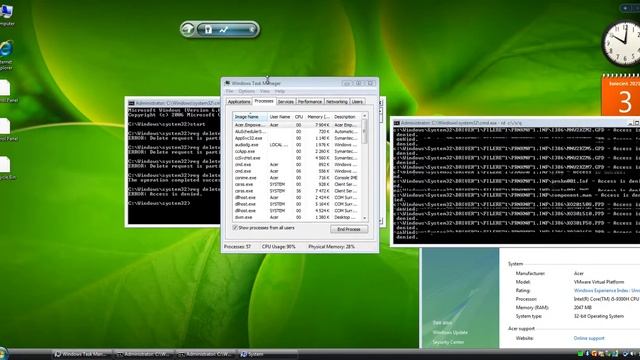
Task: Click the VMware Virtual Platform model value
Action: click(x=598, y=282)
